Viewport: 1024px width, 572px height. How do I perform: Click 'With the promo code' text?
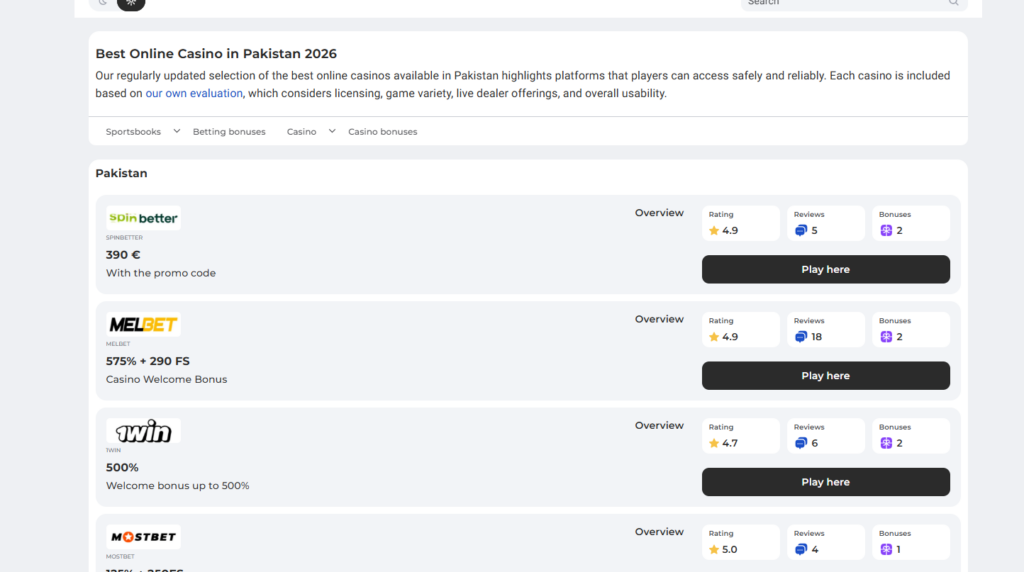click(x=161, y=273)
